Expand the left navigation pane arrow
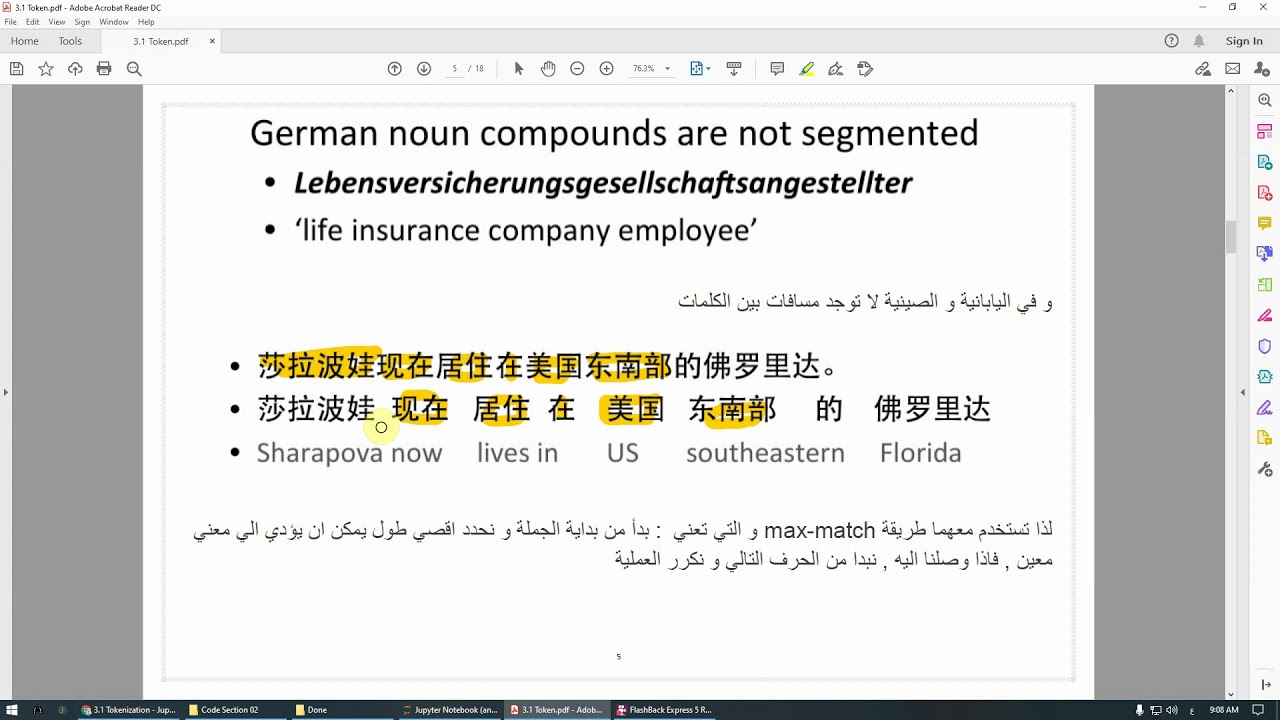 5,392
